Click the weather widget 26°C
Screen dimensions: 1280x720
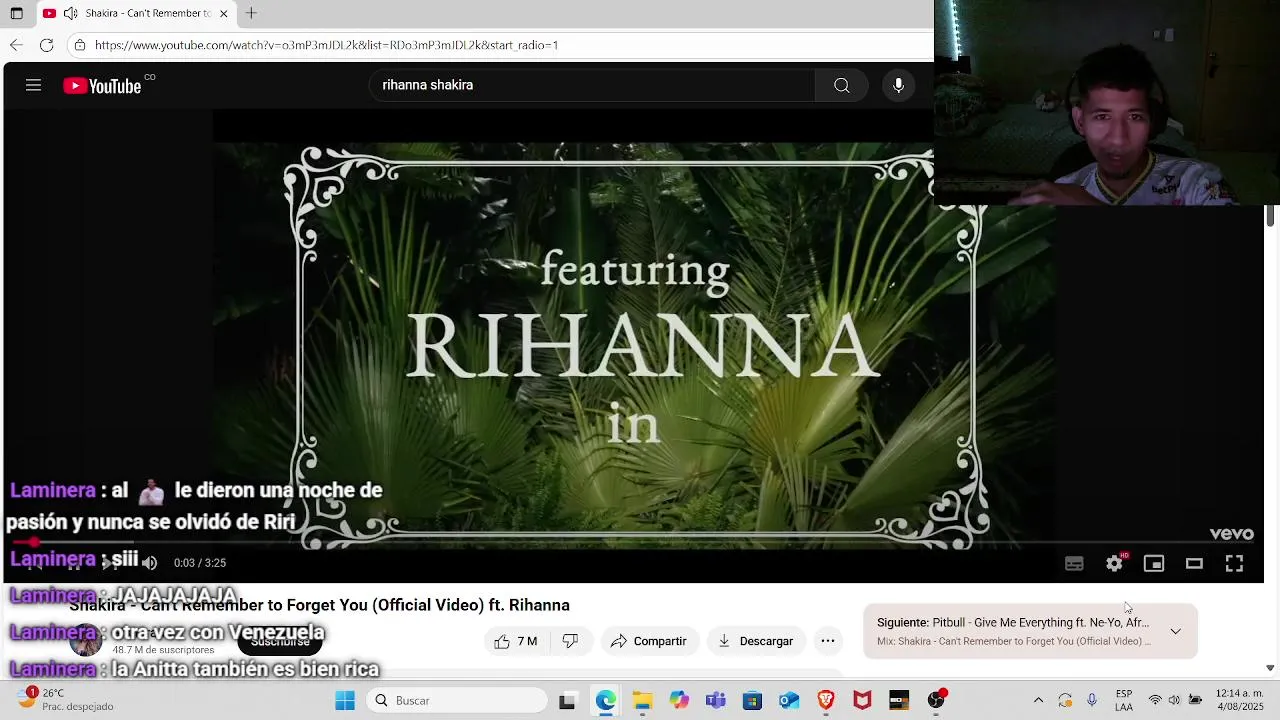point(65,700)
